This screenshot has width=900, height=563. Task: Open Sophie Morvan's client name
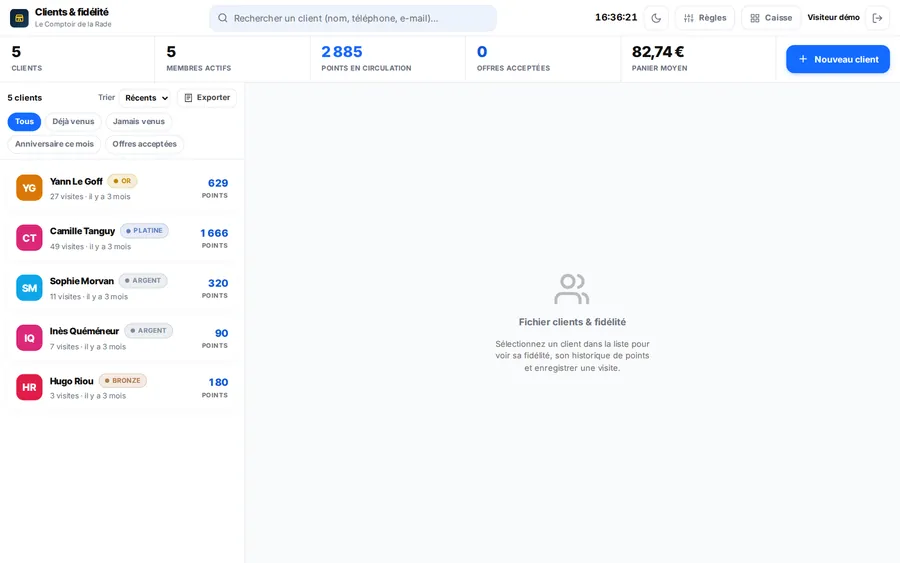[x=82, y=281]
